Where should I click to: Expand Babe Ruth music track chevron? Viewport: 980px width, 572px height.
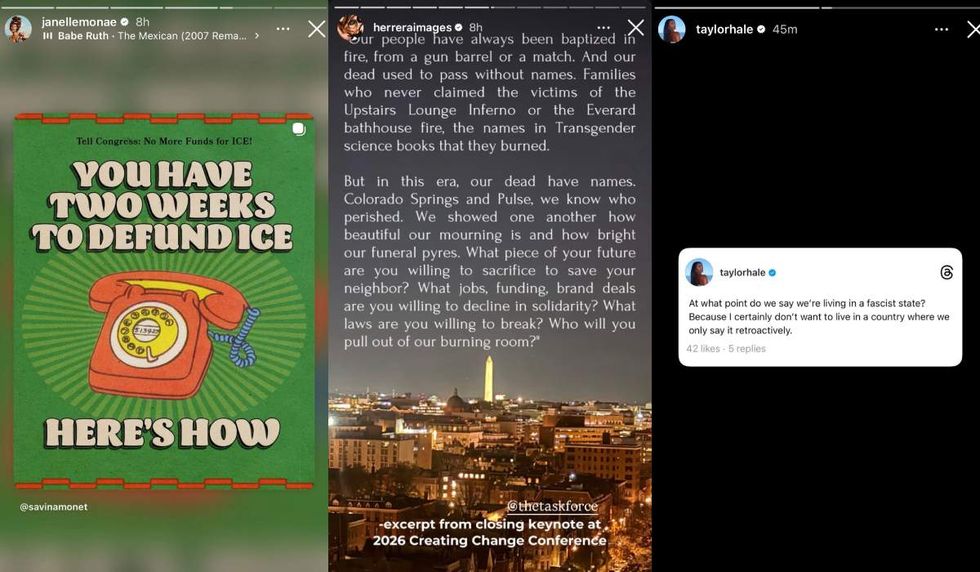point(256,36)
